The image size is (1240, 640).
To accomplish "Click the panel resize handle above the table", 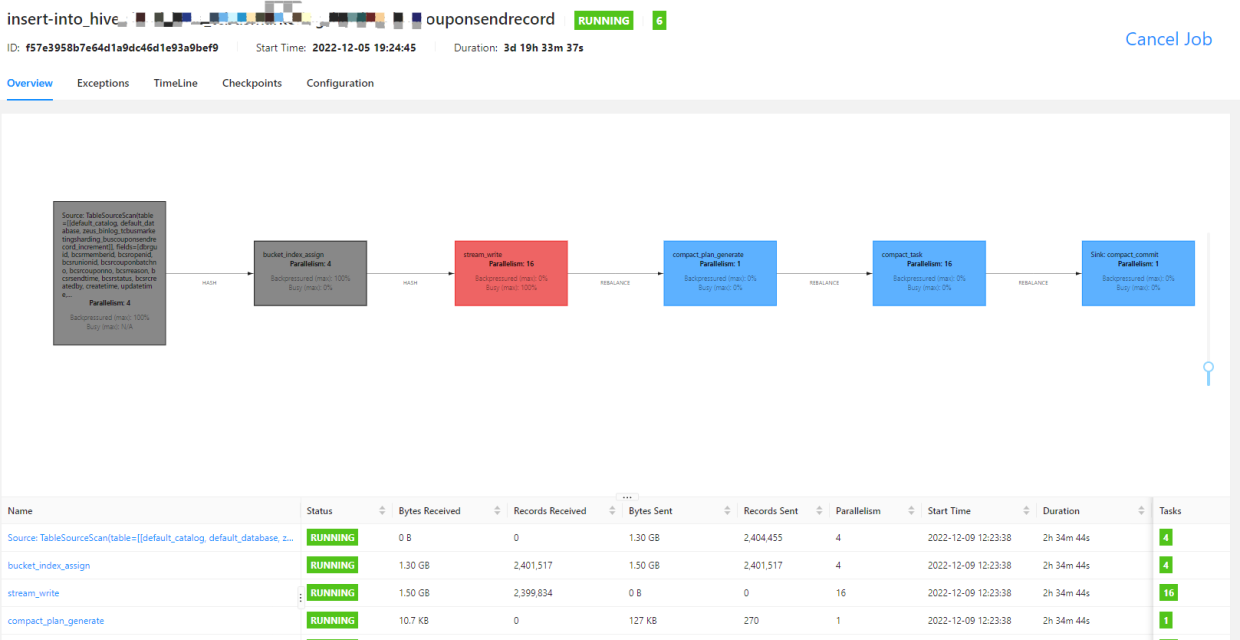I will point(627,497).
